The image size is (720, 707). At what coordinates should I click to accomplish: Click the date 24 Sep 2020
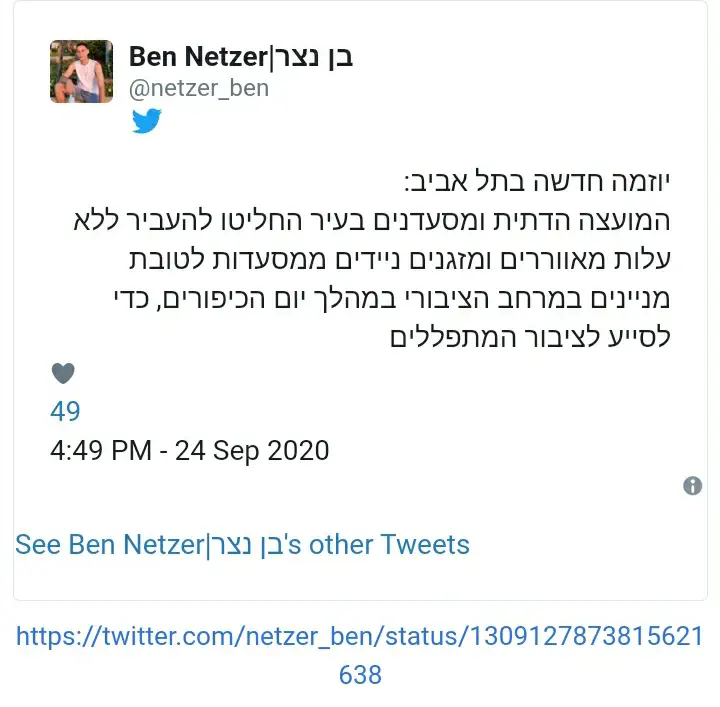(x=252, y=451)
